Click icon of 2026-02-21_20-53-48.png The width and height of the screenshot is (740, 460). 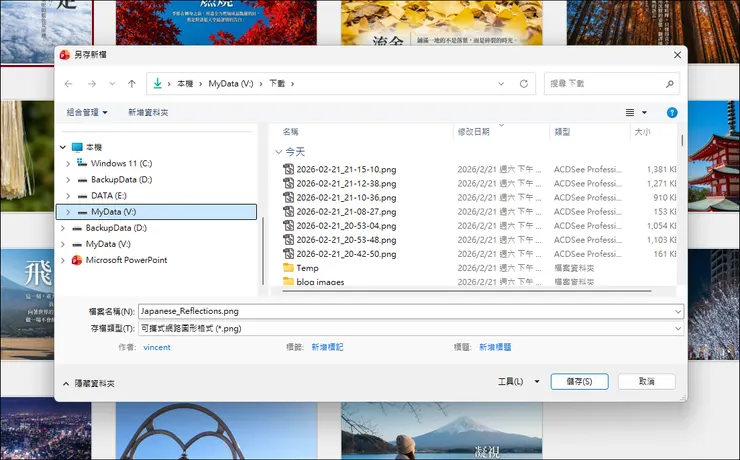[288, 240]
